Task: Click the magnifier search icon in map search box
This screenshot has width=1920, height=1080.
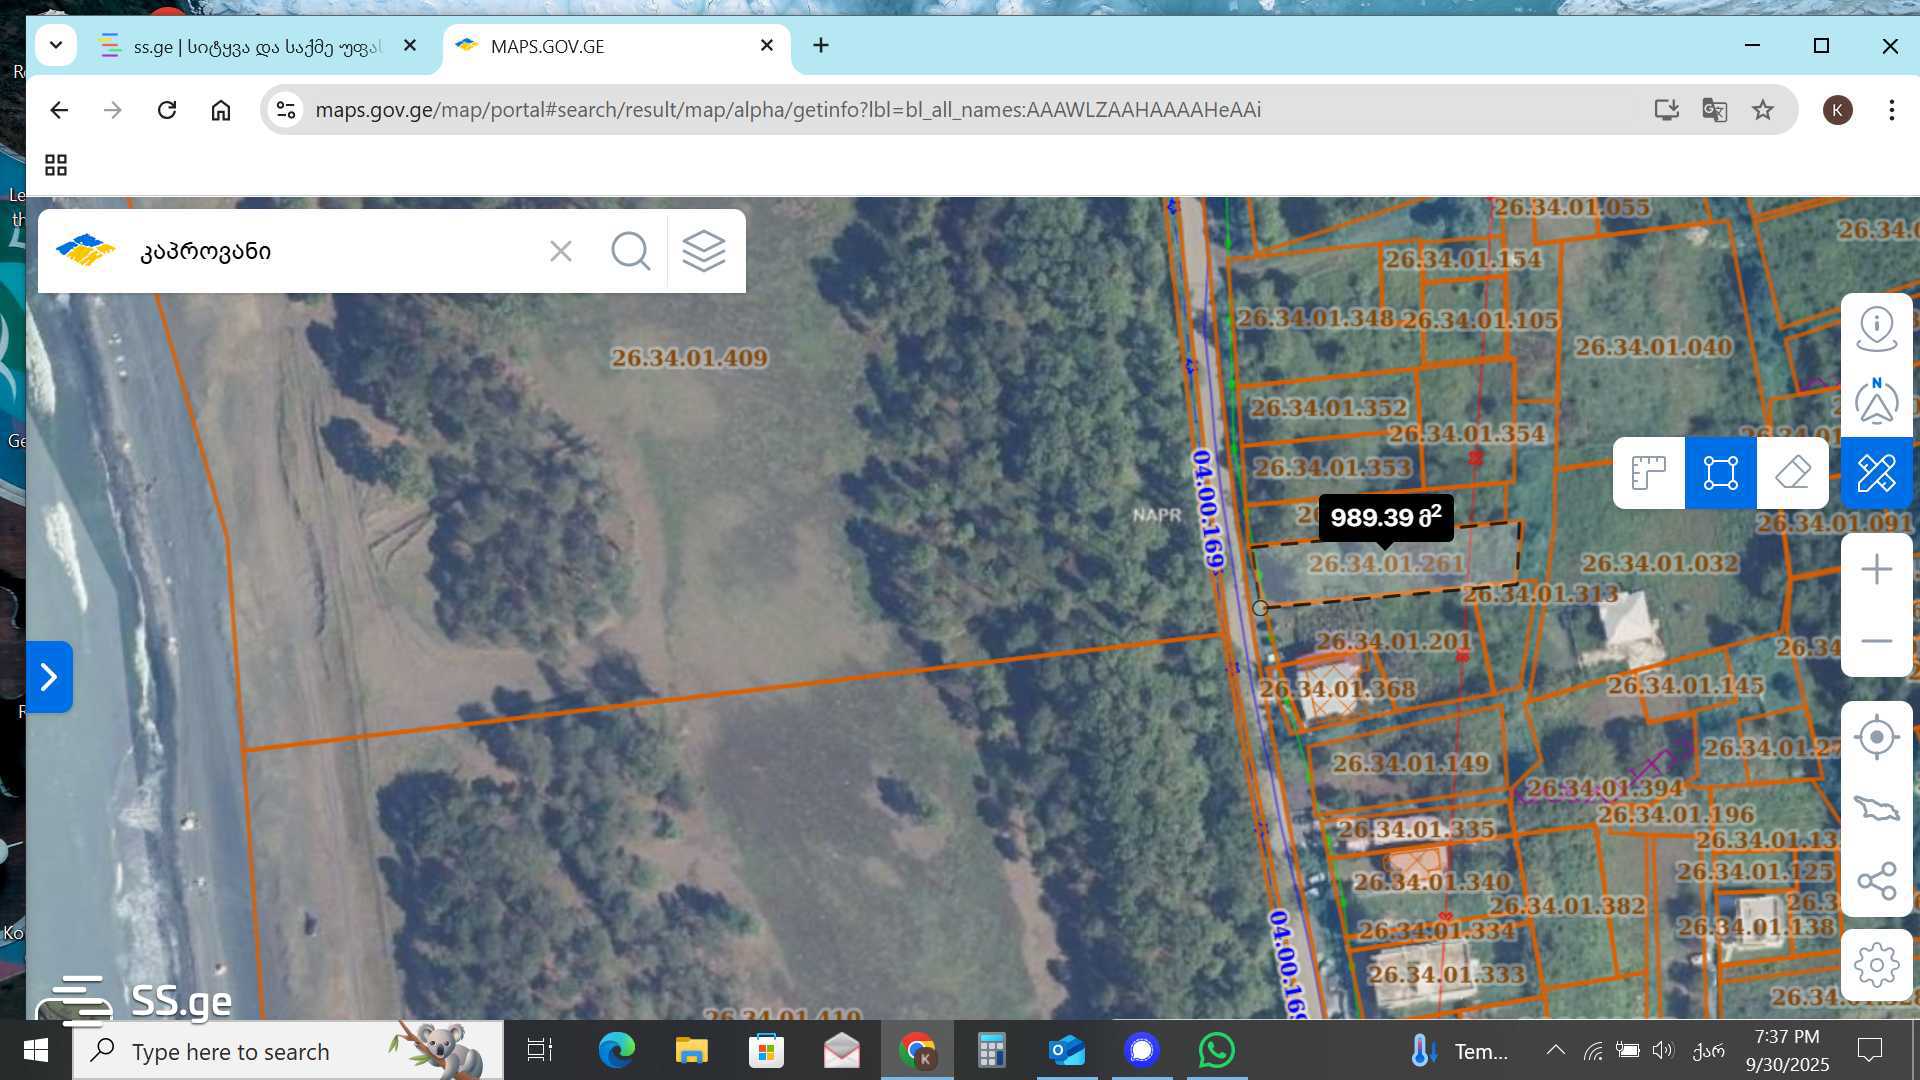Action: pyautogui.click(x=631, y=251)
